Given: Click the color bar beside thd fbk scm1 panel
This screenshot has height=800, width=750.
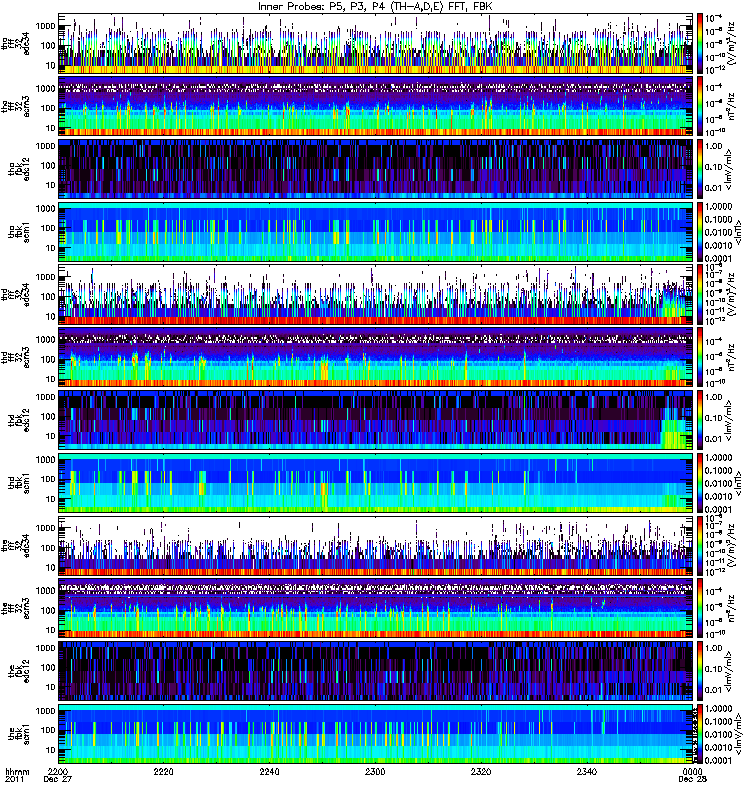Looking at the screenshot, I should pyautogui.click(x=699, y=483).
